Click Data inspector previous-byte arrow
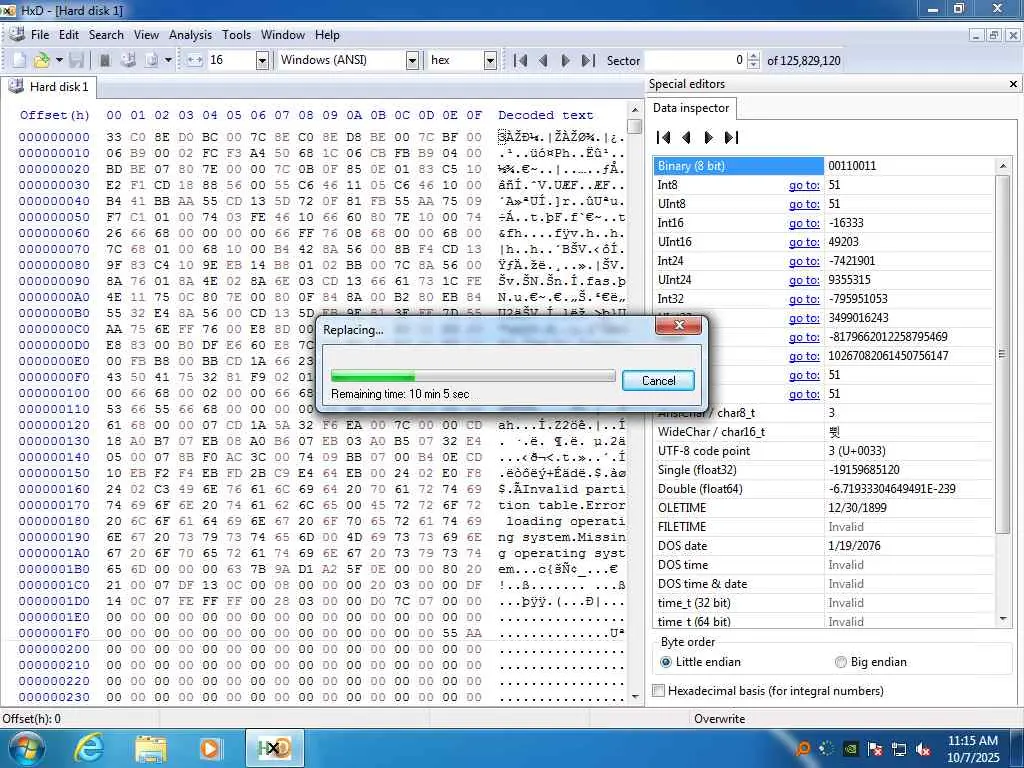The image size is (1024, 768). pos(686,137)
